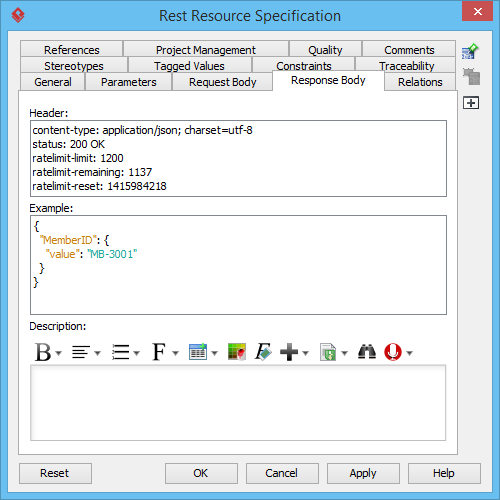Click the Cancel button
The image size is (500, 500).
click(x=282, y=473)
